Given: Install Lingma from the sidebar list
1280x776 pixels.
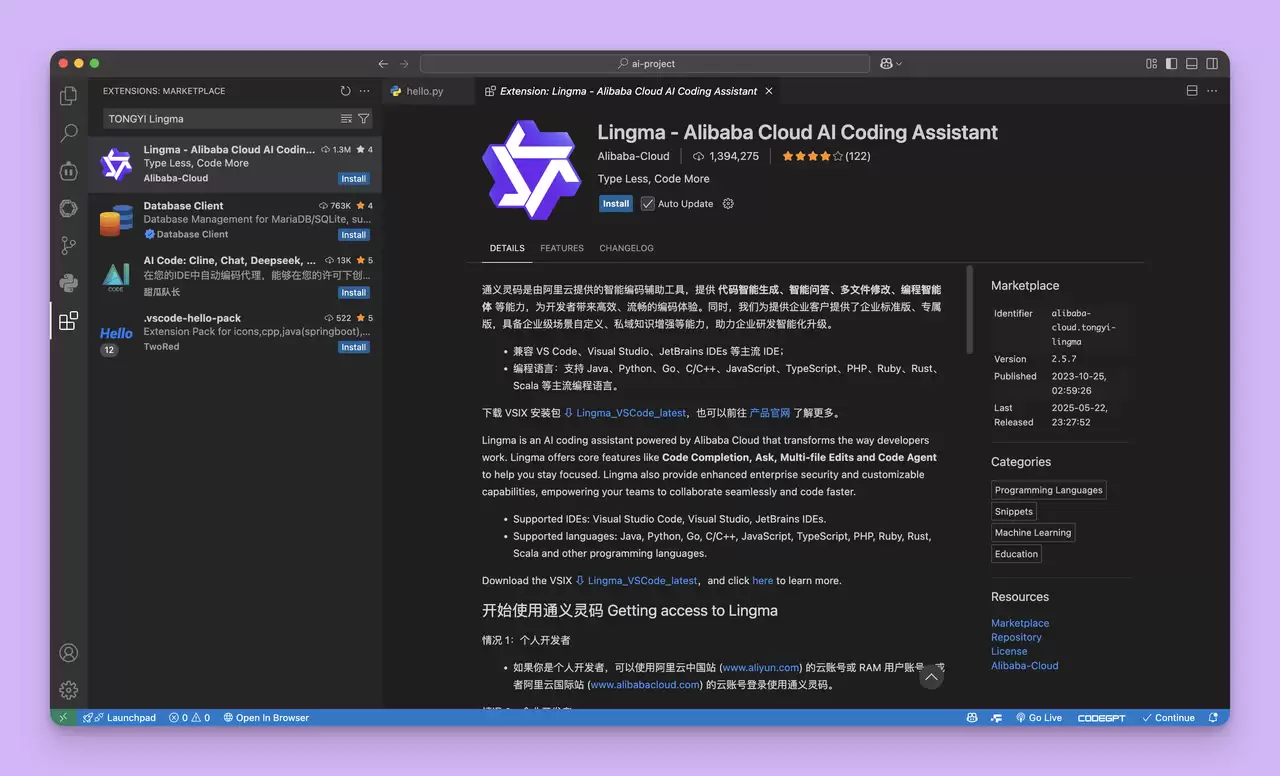Looking at the screenshot, I should 354,179.
